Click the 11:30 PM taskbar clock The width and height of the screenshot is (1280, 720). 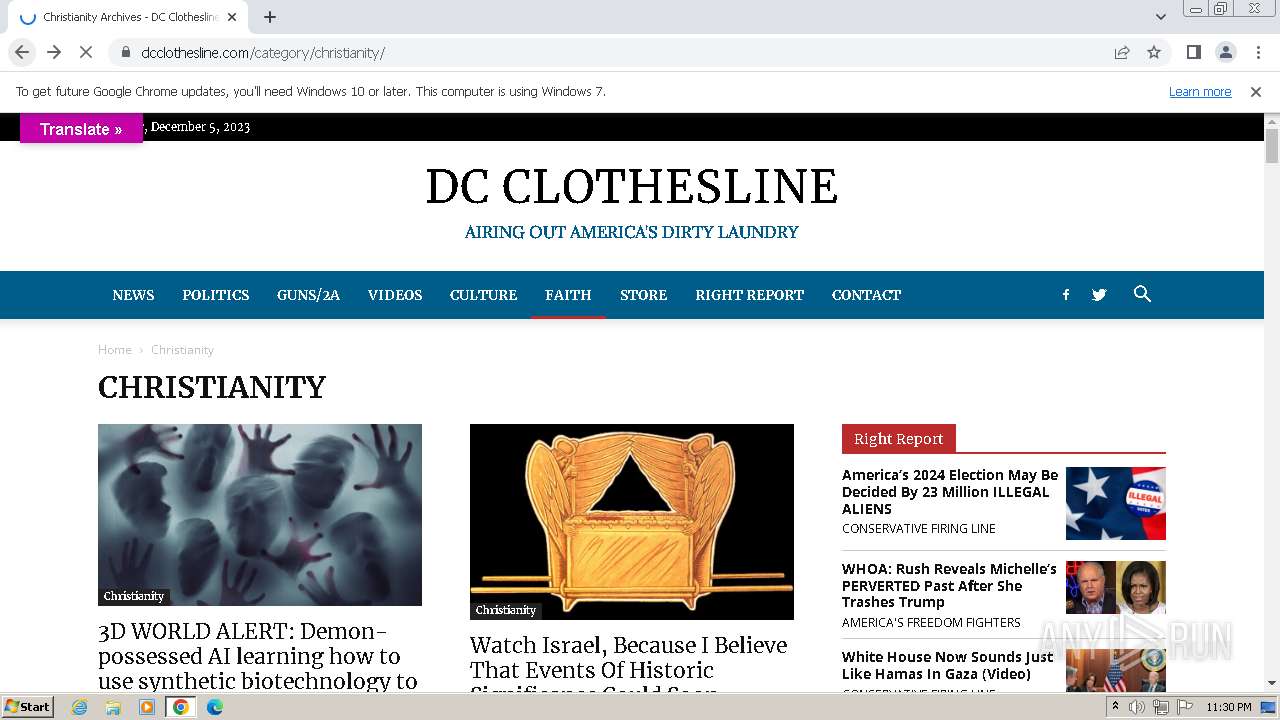[1229, 707]
